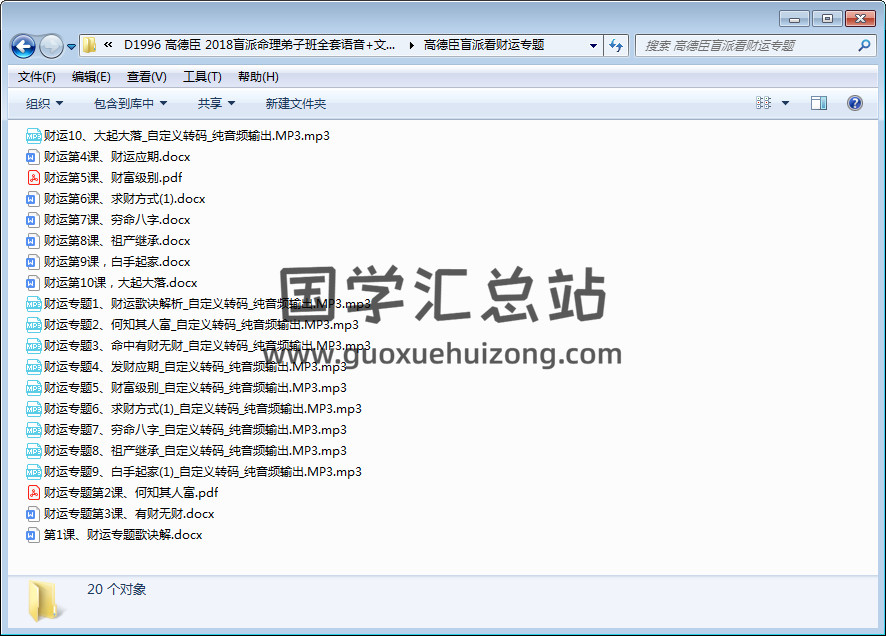Select Word icon of 财运第6课、求财方式(1).docx
The width and height of the screenshot is (886, 636).
[x=32, y=199]
